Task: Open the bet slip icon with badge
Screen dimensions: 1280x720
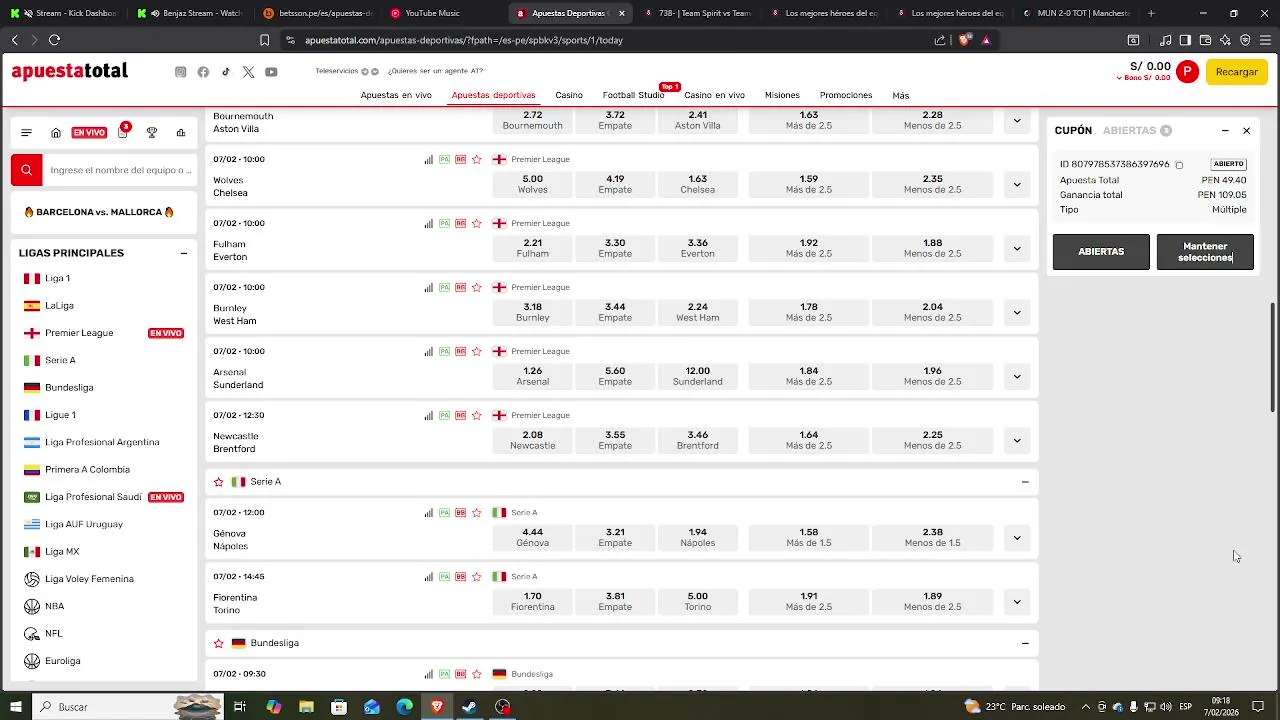Action: point(123,131)
